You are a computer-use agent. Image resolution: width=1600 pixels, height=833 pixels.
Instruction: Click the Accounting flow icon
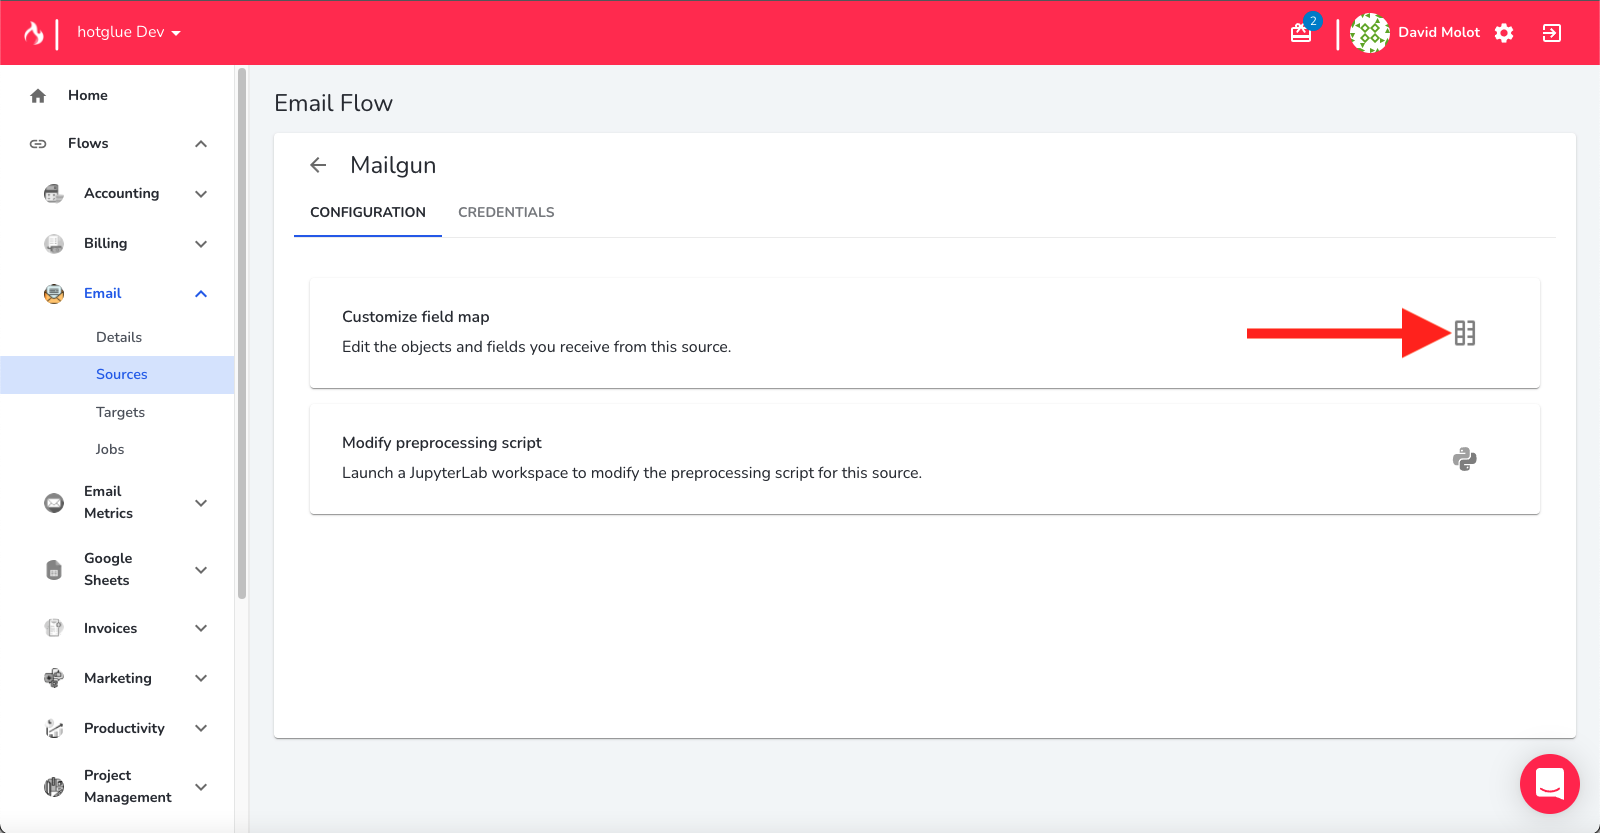[x=54, y=194]
